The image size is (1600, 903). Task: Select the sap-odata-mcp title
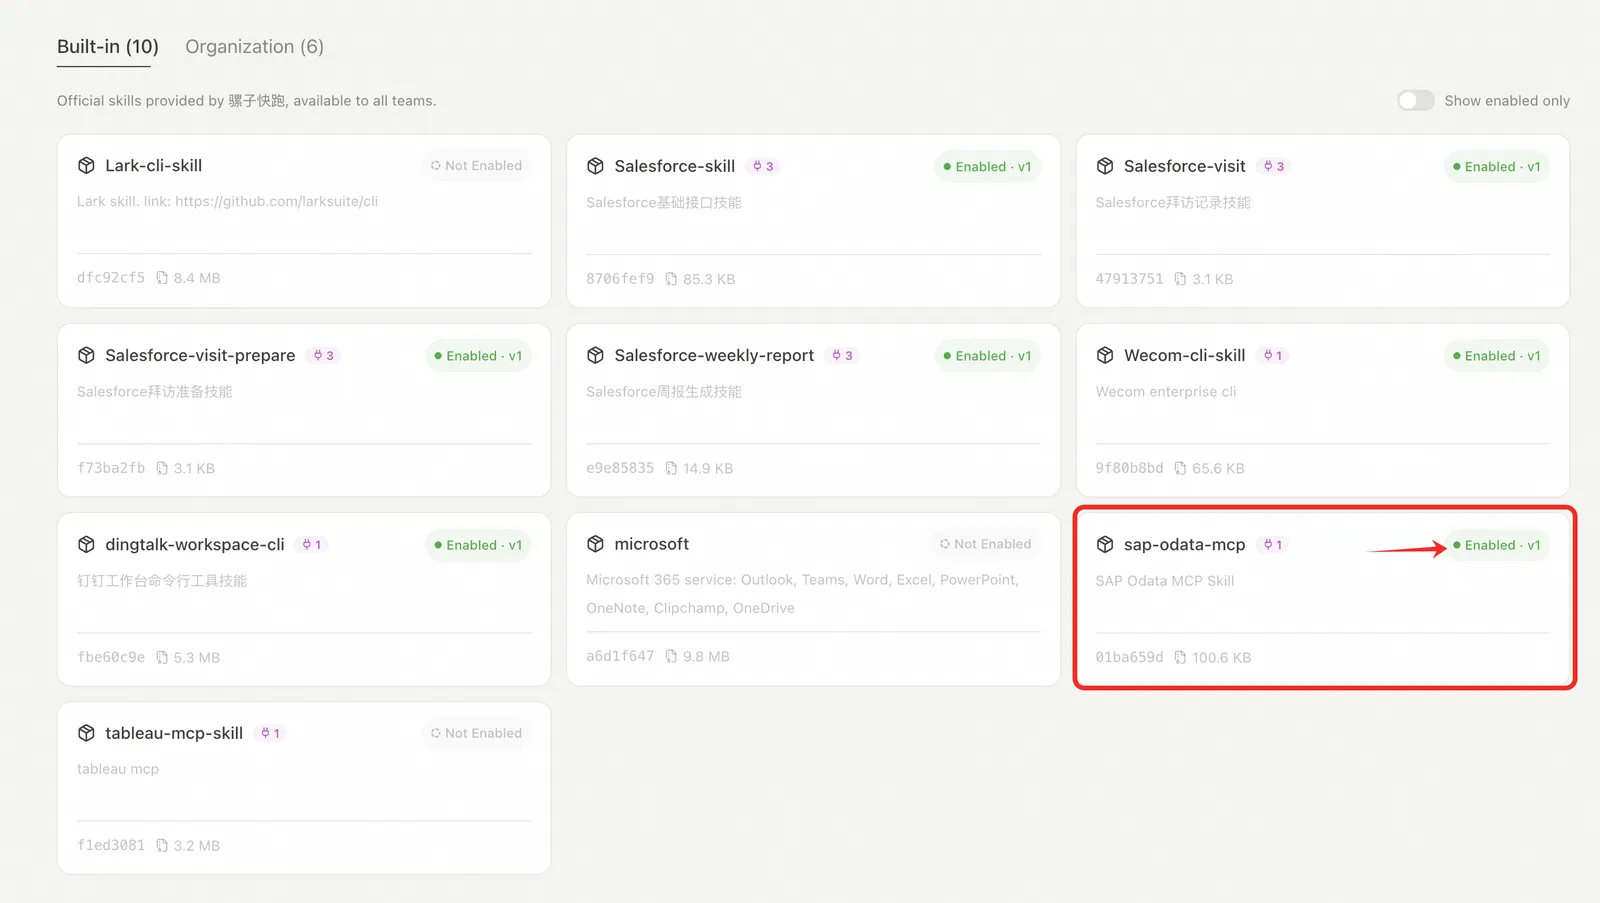[x=1184, y=544]
